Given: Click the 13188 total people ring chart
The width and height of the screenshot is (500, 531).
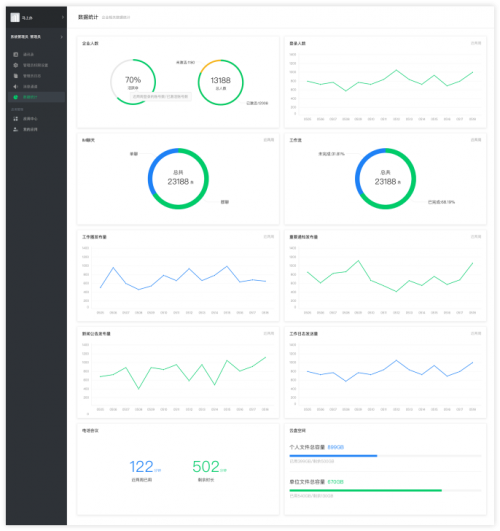Looking at the screenshot, I should tap(221, 82).
